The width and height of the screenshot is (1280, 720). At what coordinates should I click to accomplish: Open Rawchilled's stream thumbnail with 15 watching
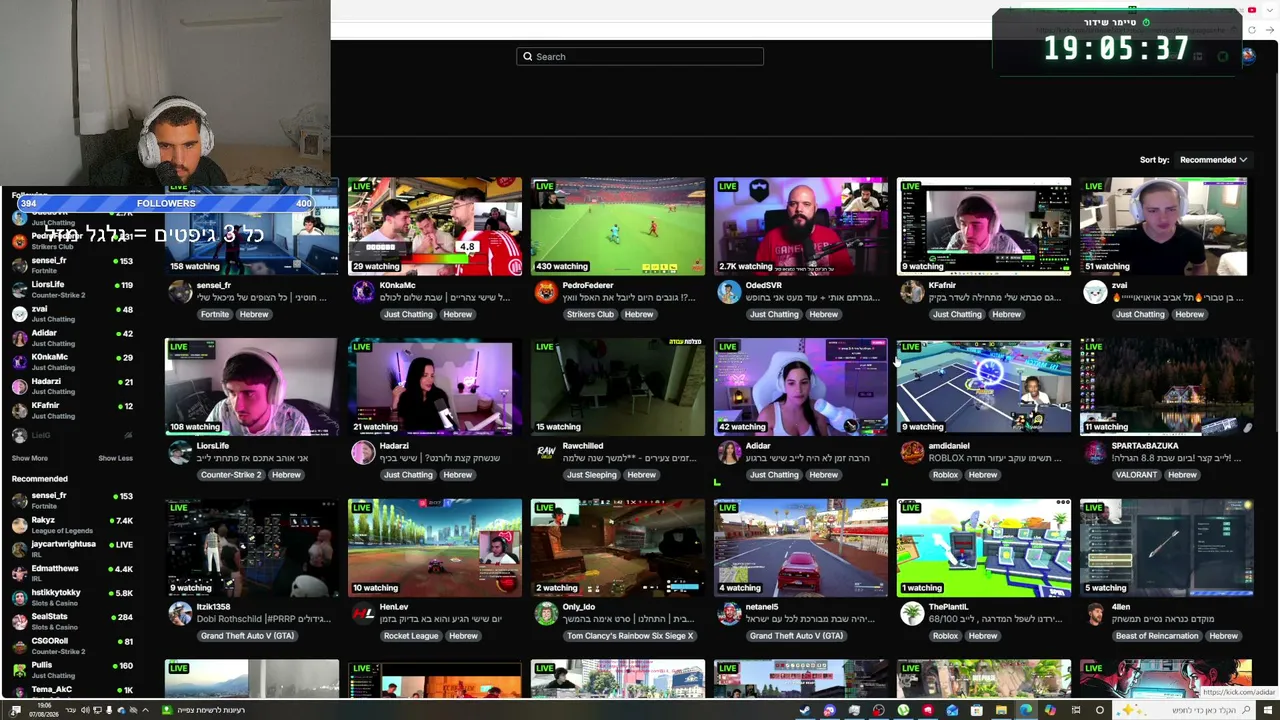(618, 387)
